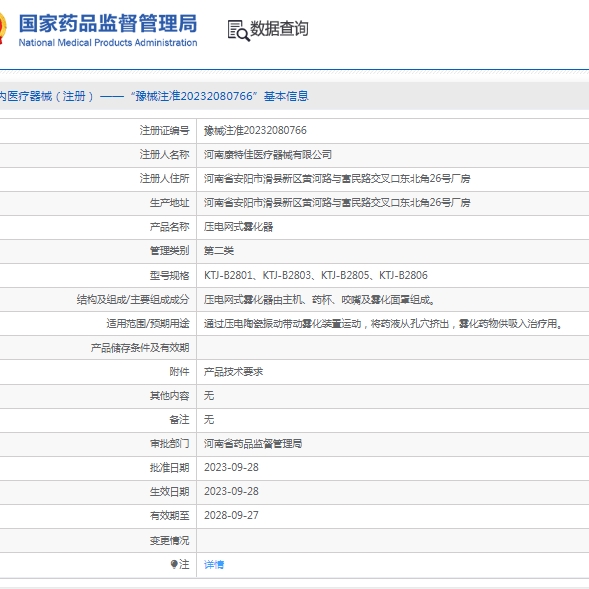This screenshot has width=589, height=589.
Task: Click the 备注 value 无
Action: click(x=209, y=420)
